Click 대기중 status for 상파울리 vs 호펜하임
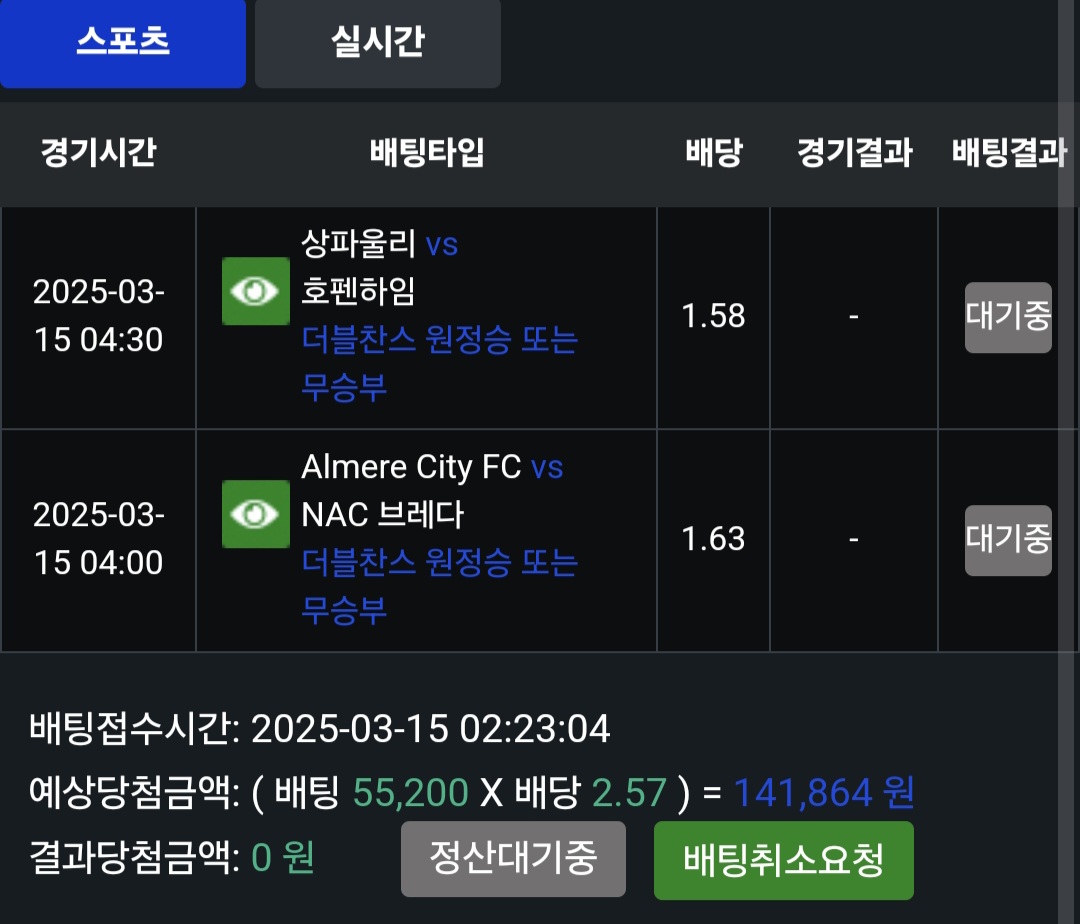This screenshot has width=1080, height=924. 1008,317
